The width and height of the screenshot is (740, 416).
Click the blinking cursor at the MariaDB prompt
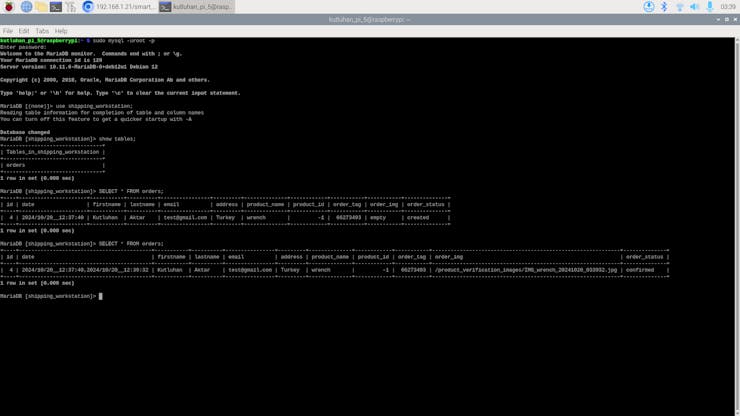click(x=101, y=296)
